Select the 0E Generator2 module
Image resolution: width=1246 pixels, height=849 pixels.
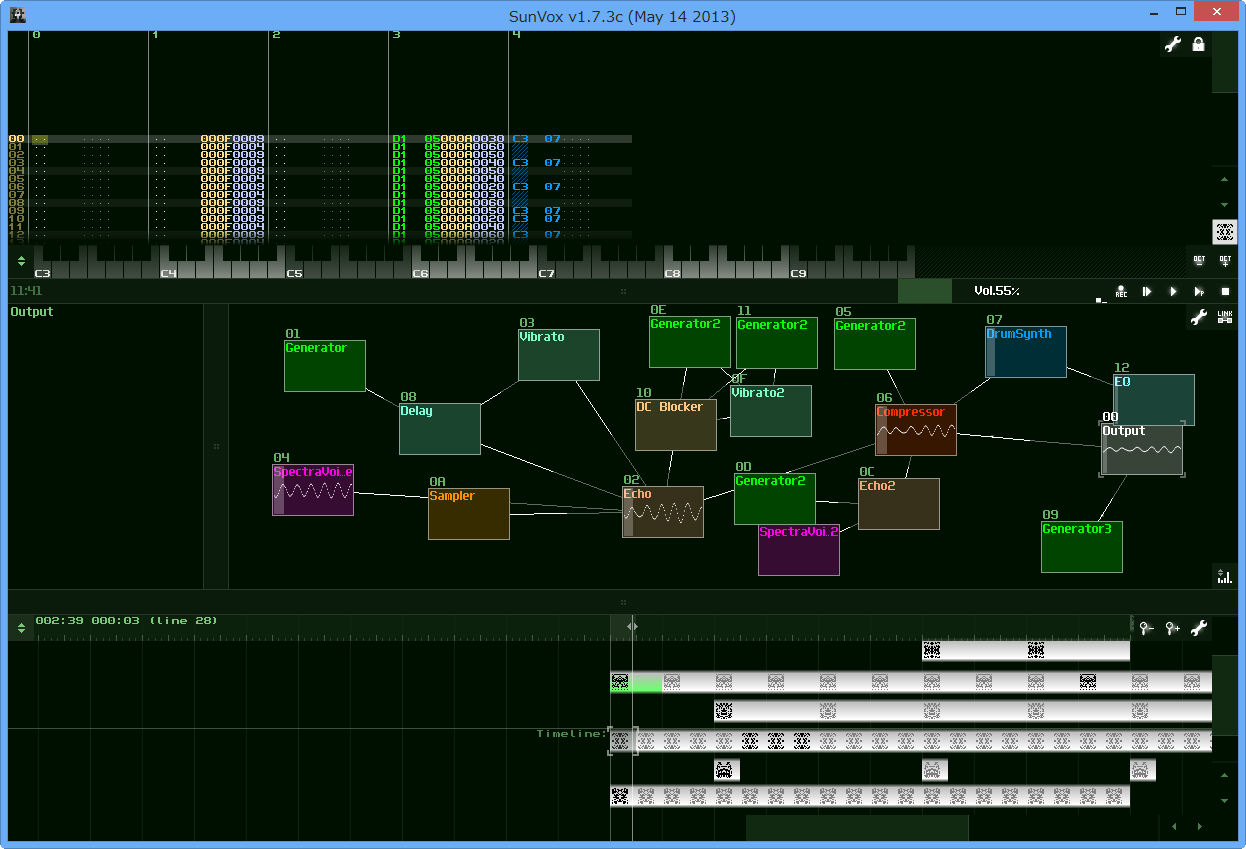pos(690,342)
